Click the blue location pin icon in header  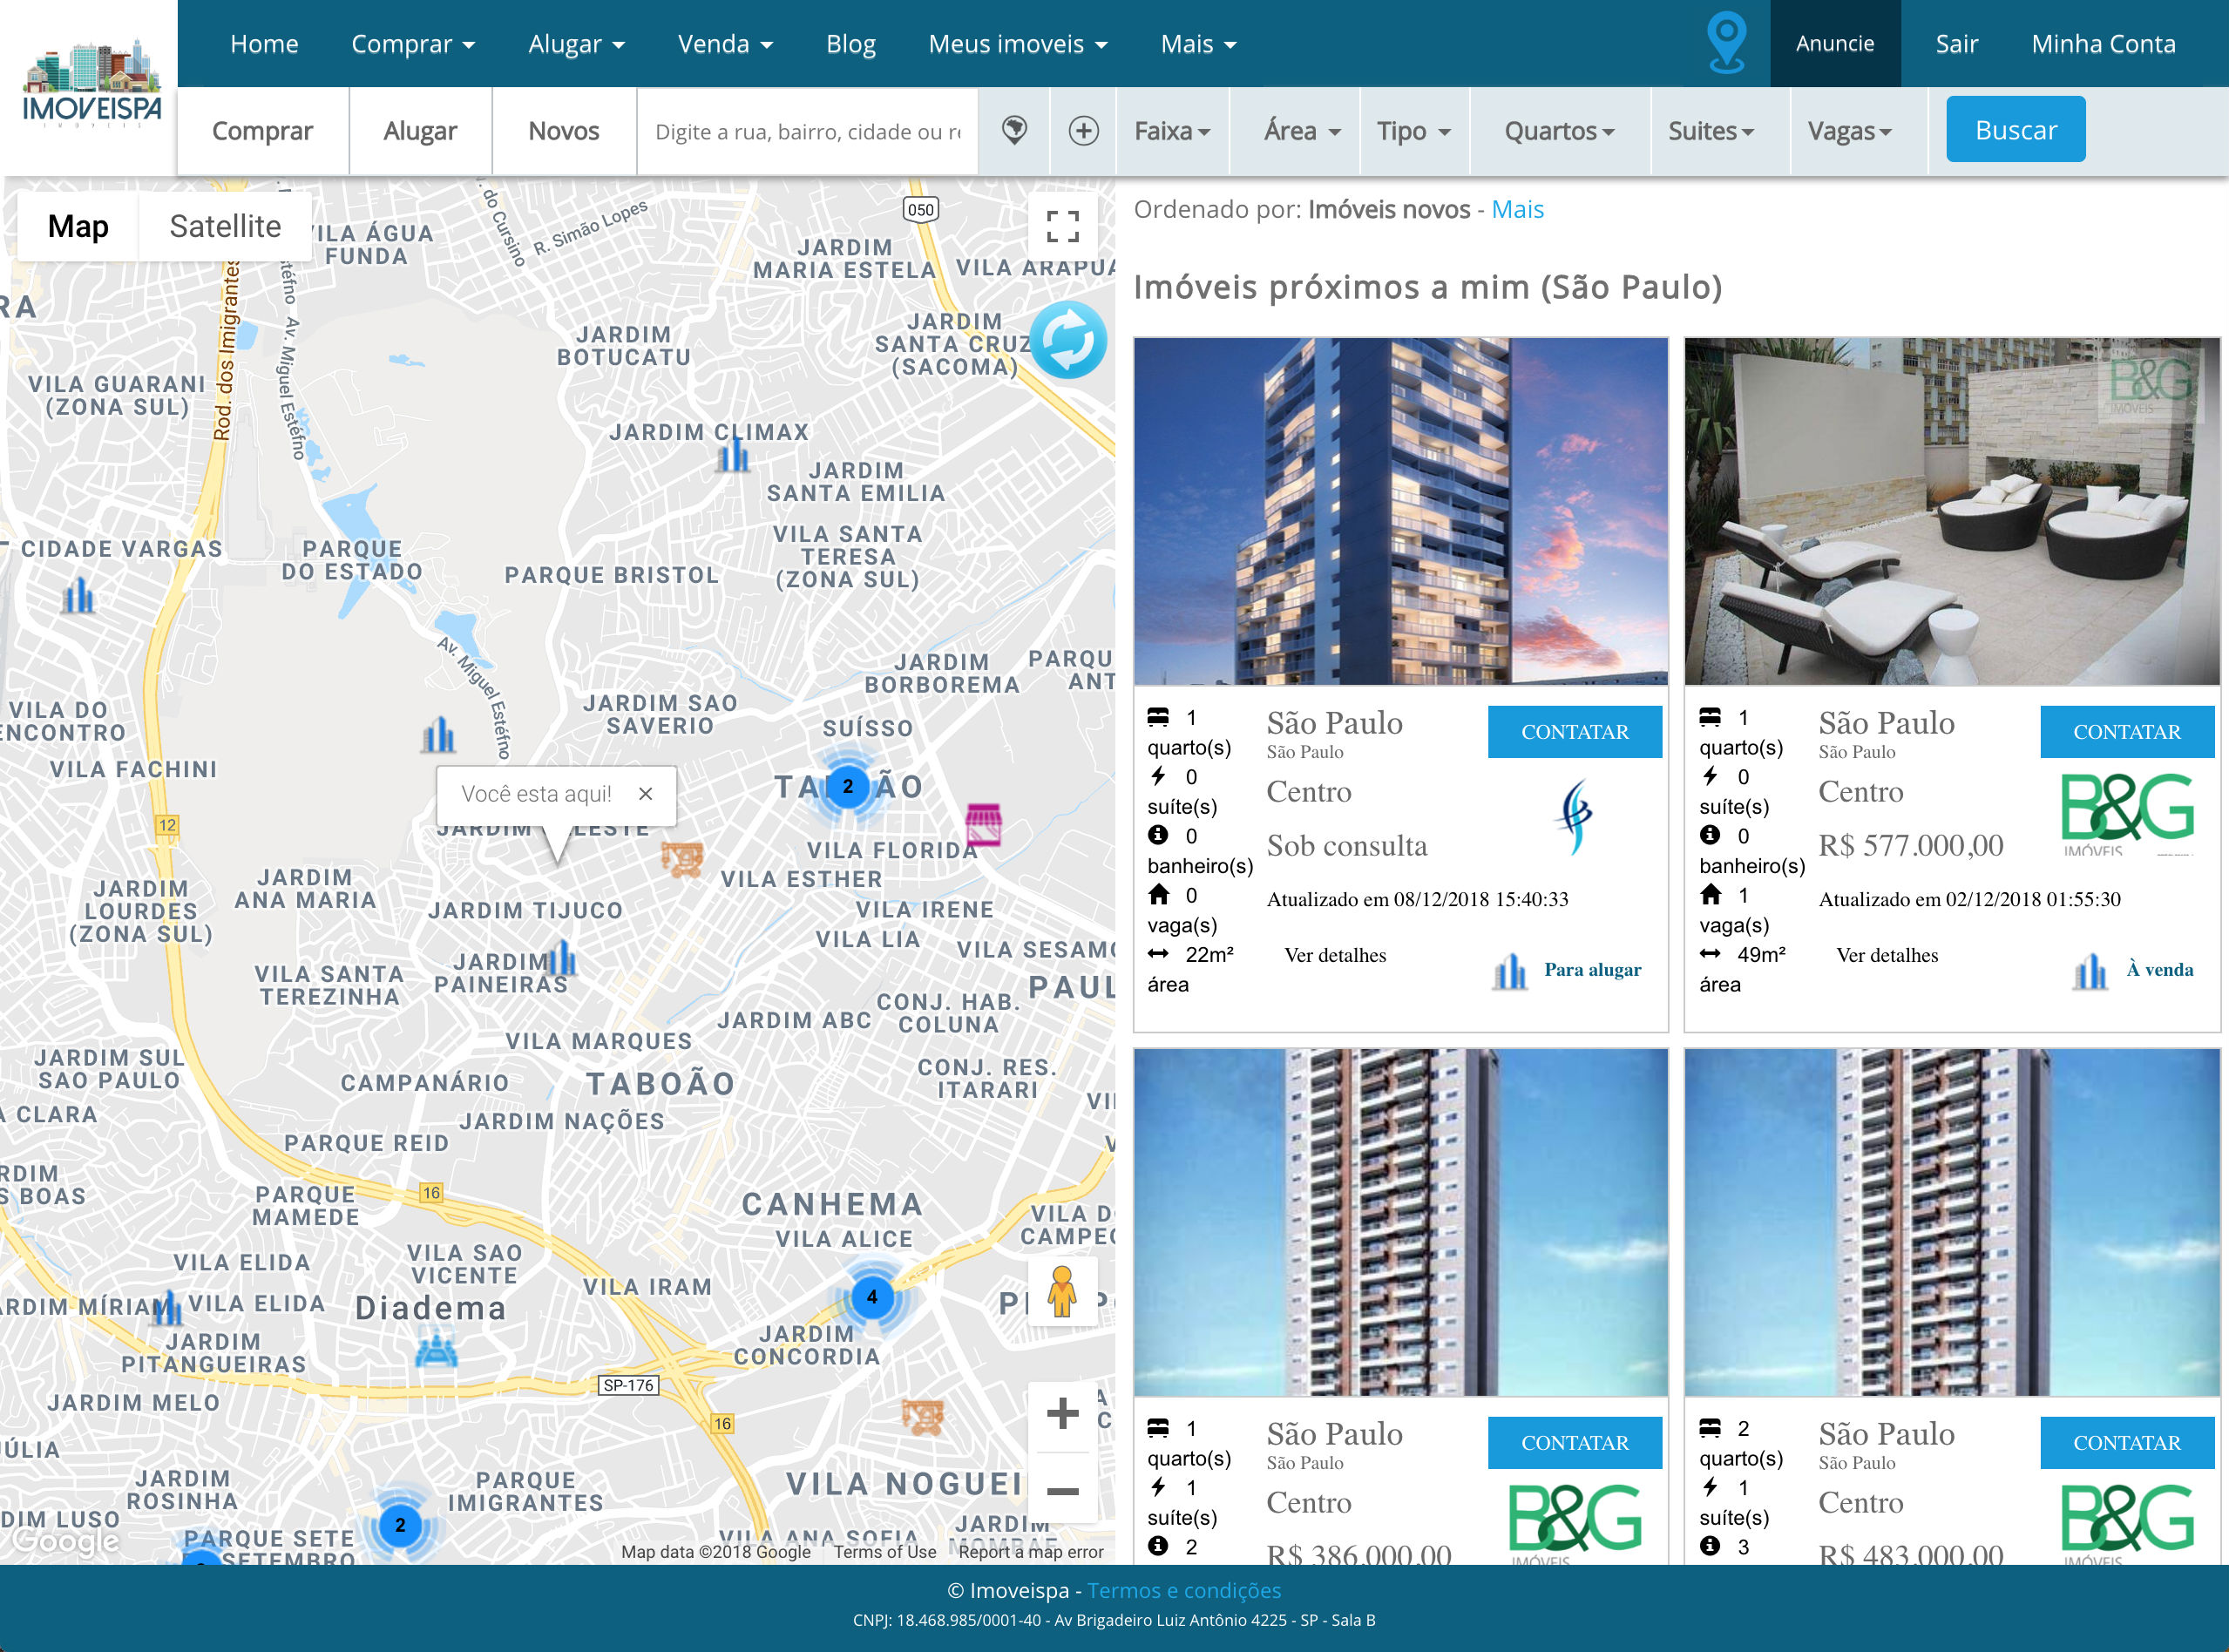[1727, 43]
